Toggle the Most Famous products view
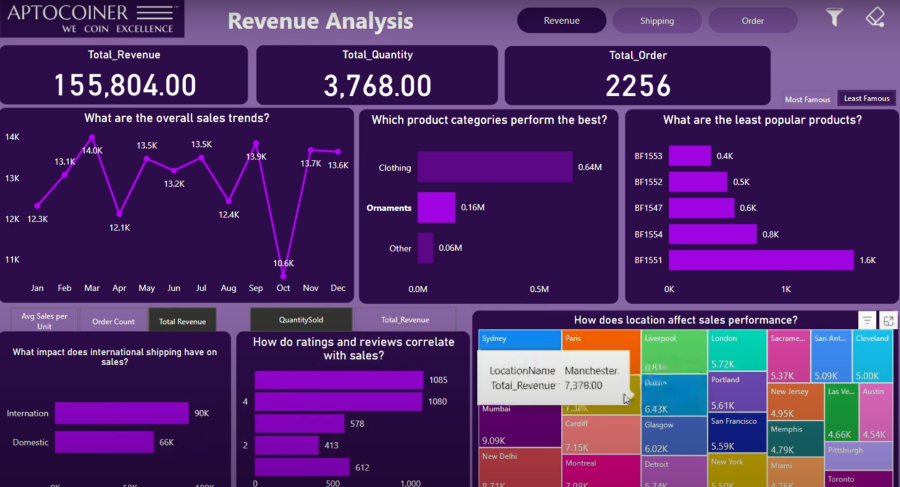Image resolution: width=900 pixels, height=487 pixels. pos(808,99)
